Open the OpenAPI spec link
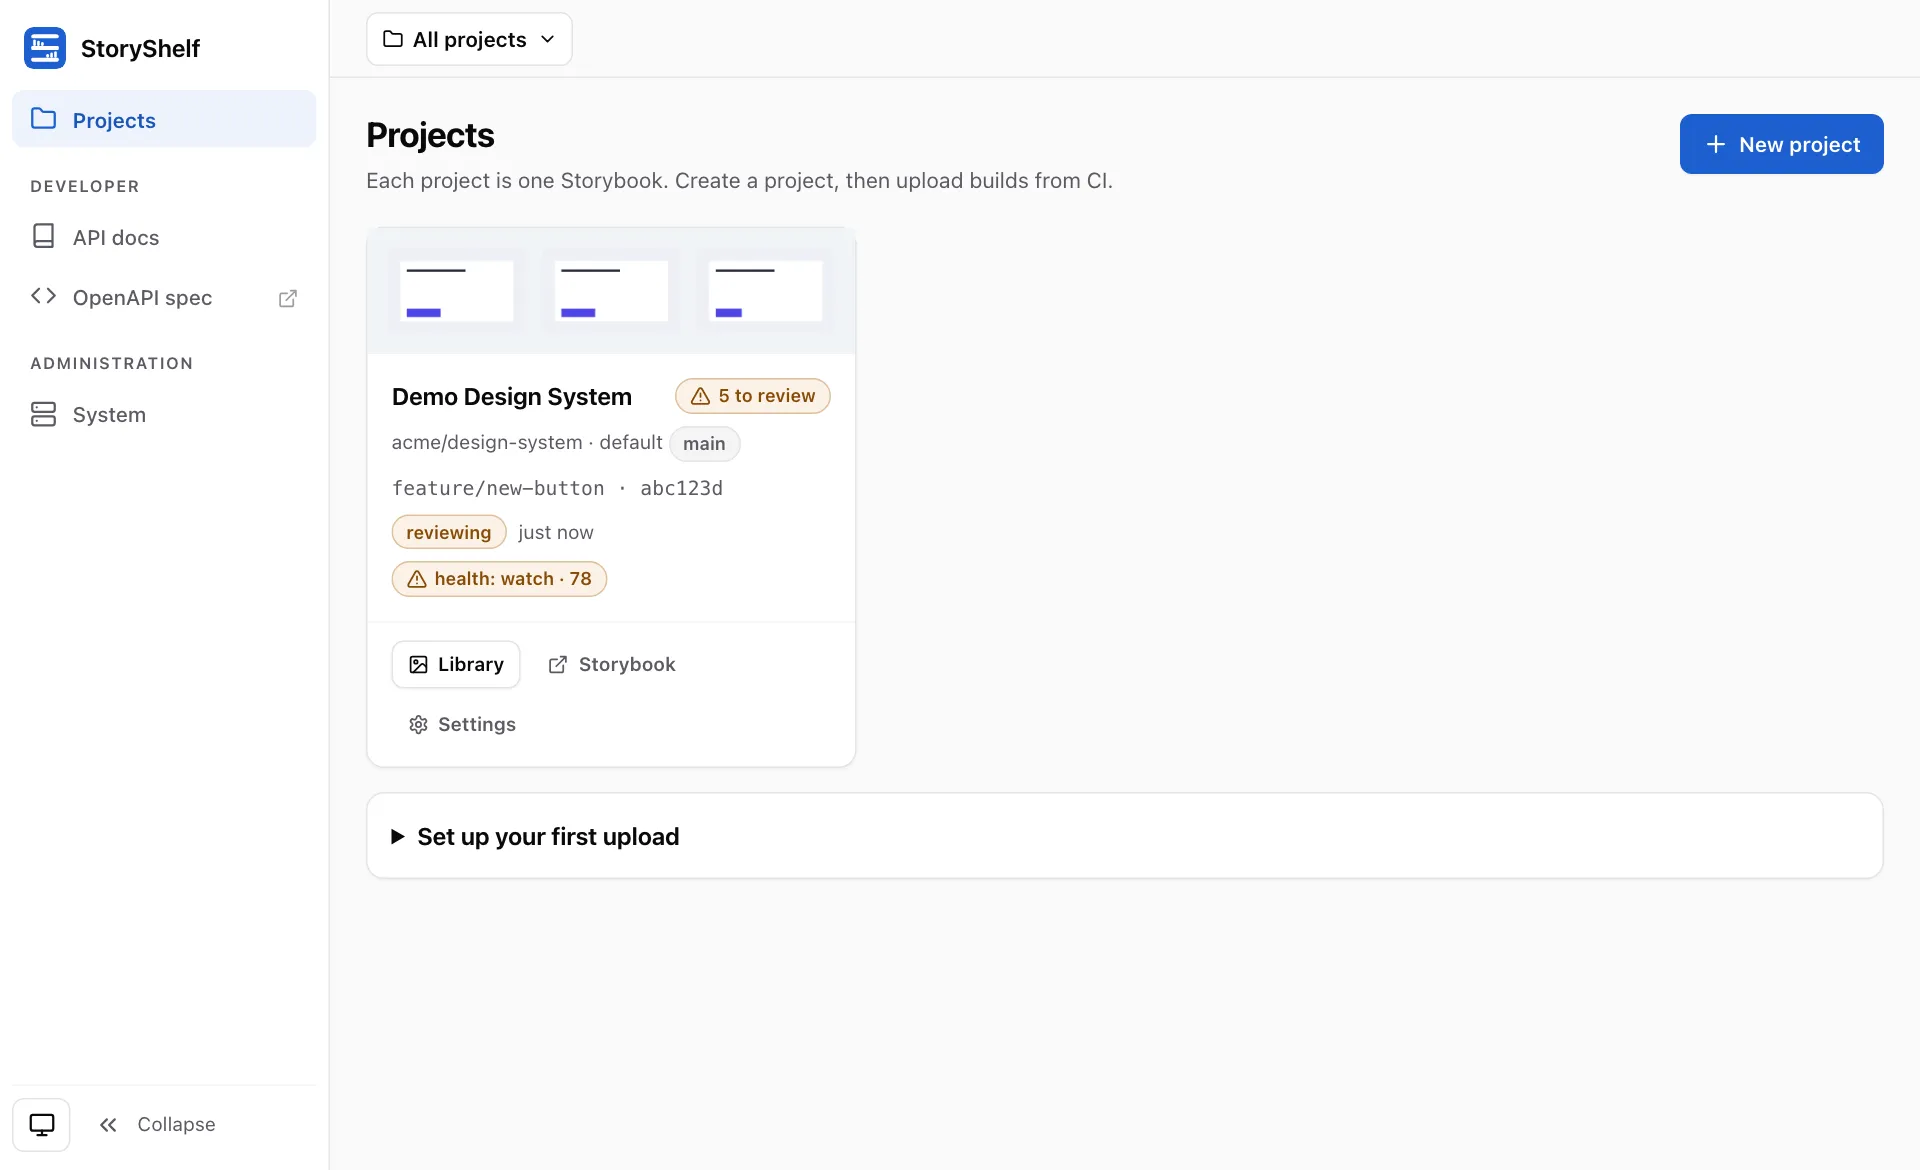Image resolution: width=1920 pixels, height=1170 pixels. pos(164,297)
